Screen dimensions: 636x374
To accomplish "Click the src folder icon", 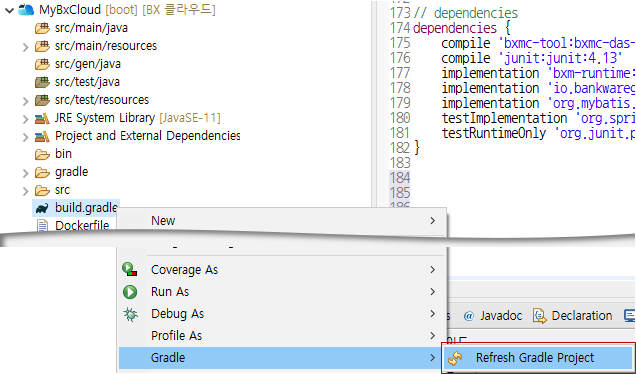I will click(x=42, y=190).
